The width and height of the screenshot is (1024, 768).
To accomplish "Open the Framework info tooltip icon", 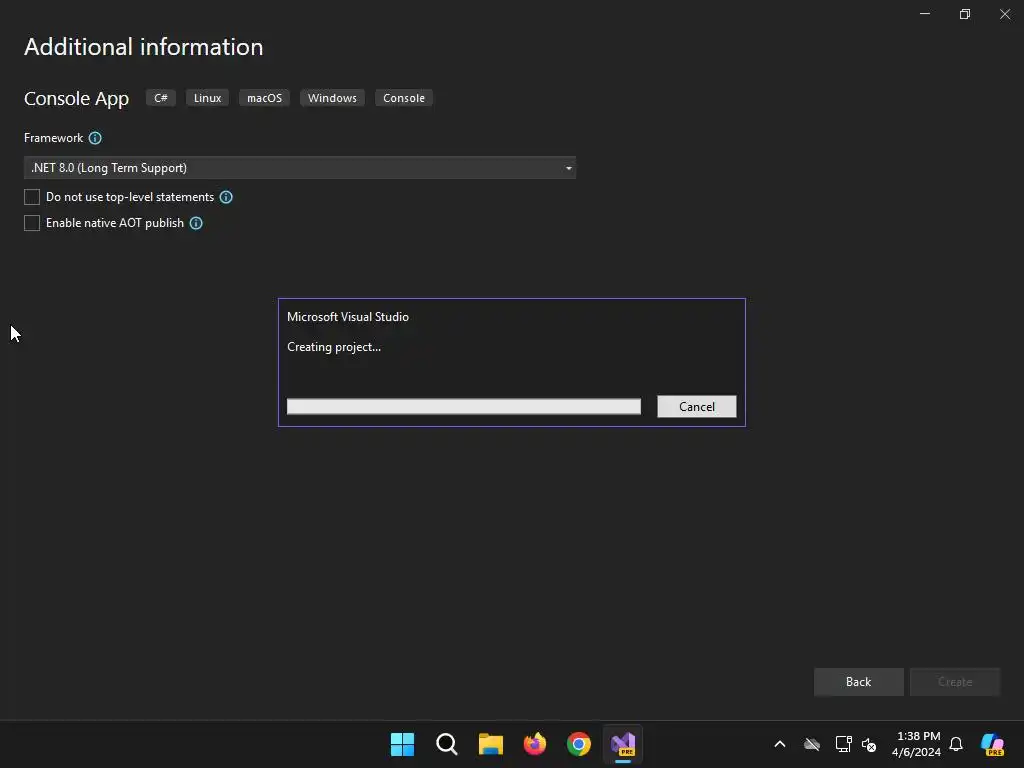I will [x=95, y=138].
